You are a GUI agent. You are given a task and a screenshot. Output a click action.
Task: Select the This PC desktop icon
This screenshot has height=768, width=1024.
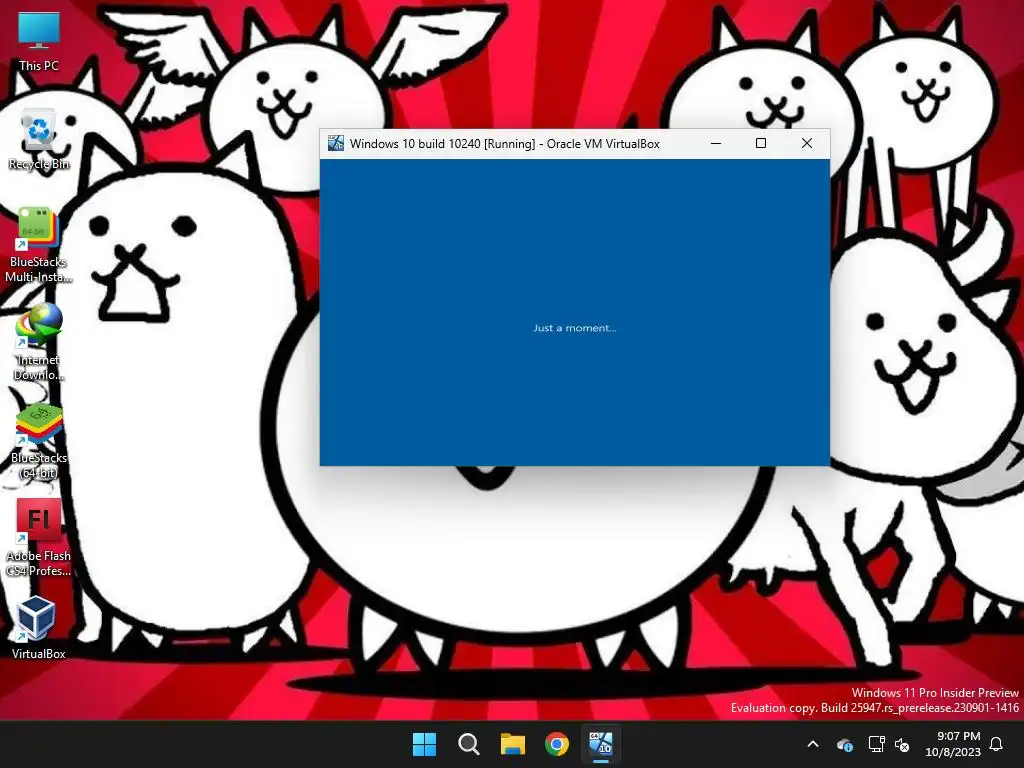(x=39, y=40)
